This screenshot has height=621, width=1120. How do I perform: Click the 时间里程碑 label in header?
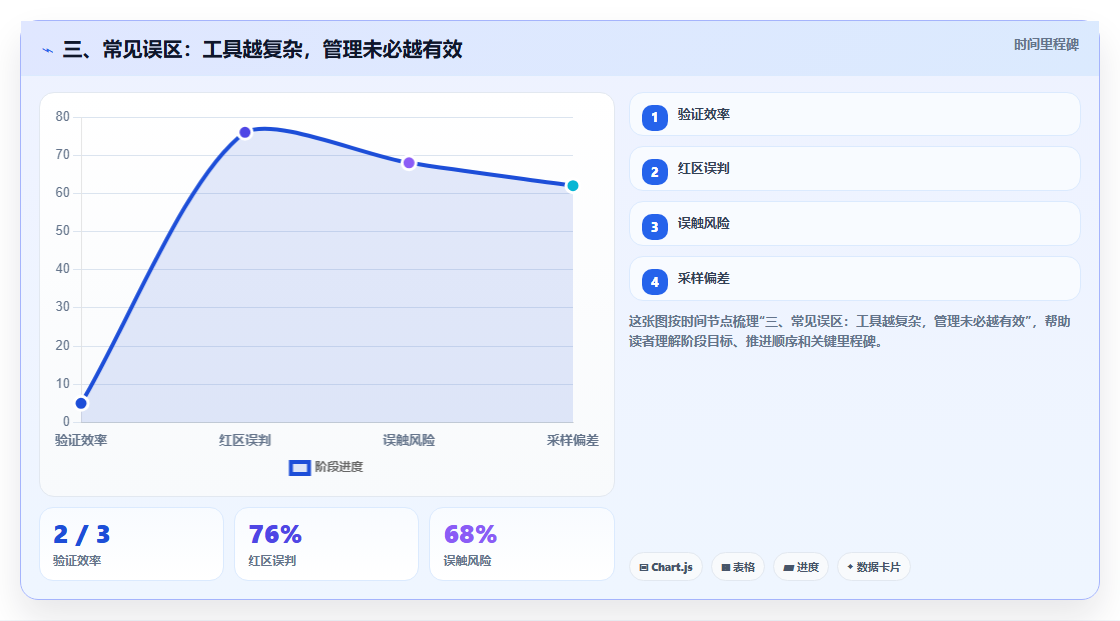click(1046, 45)
